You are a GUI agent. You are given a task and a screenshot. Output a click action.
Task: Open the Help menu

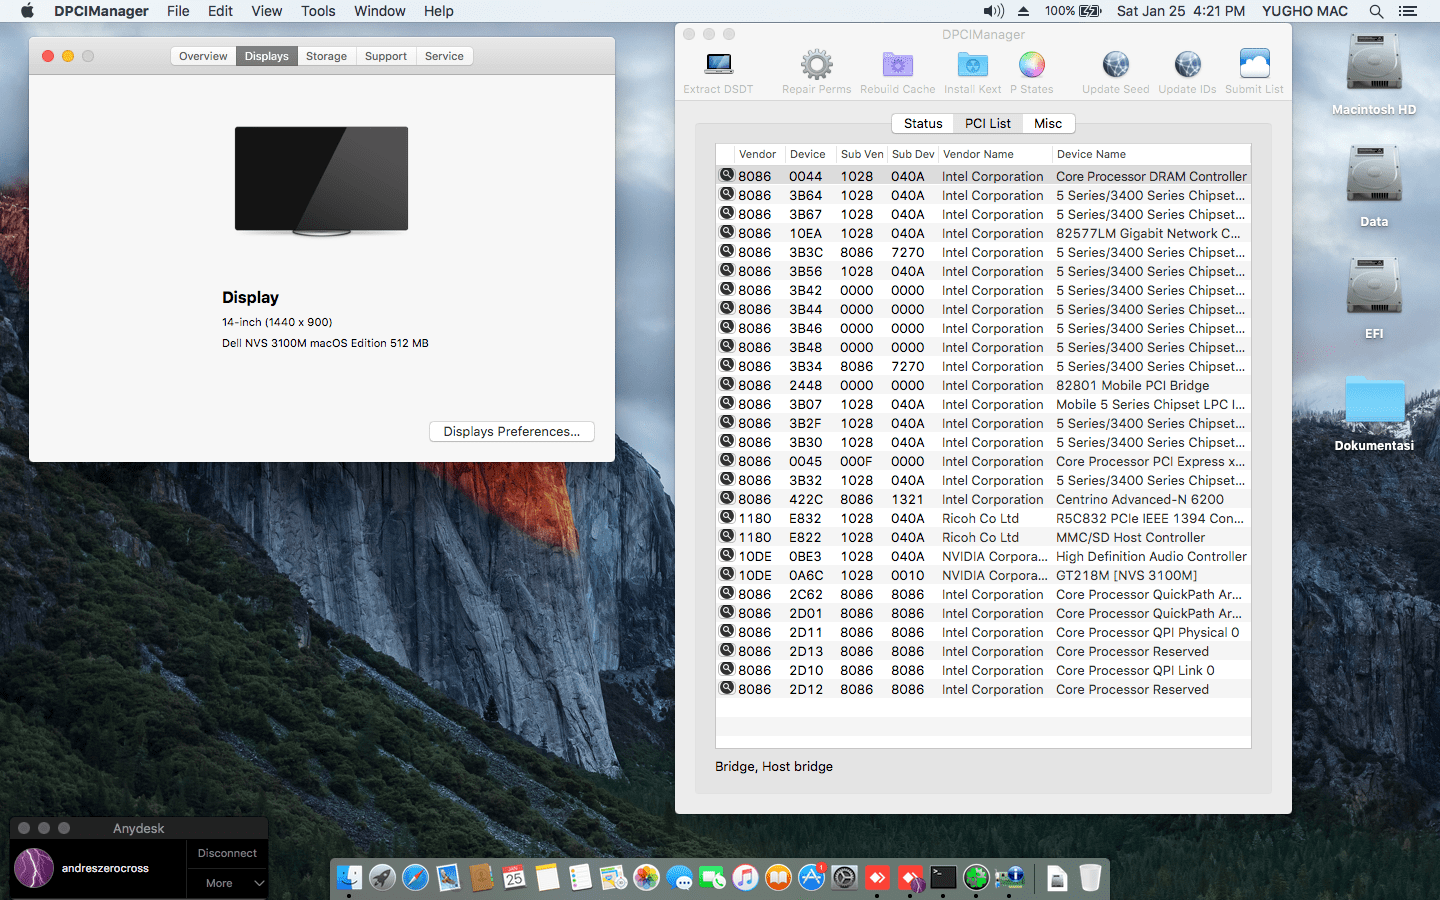click(x=438, y=11)
